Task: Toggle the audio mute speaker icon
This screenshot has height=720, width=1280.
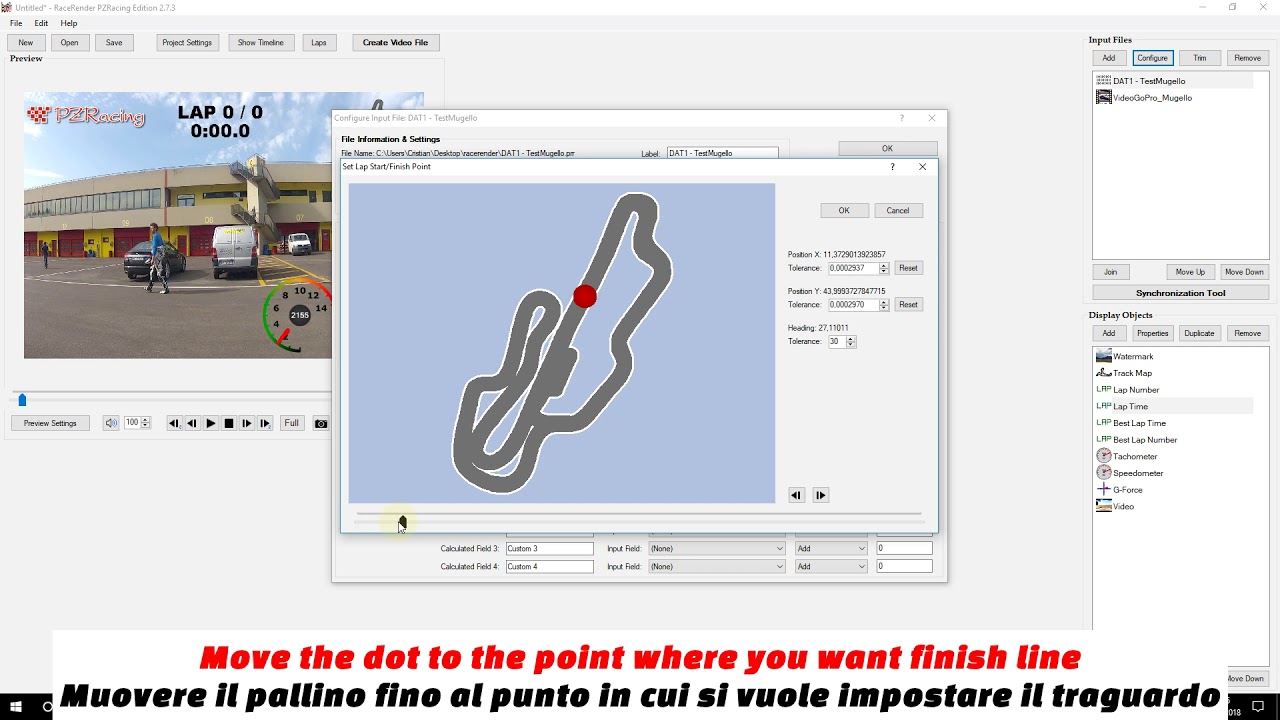Action: coord(111,423)
